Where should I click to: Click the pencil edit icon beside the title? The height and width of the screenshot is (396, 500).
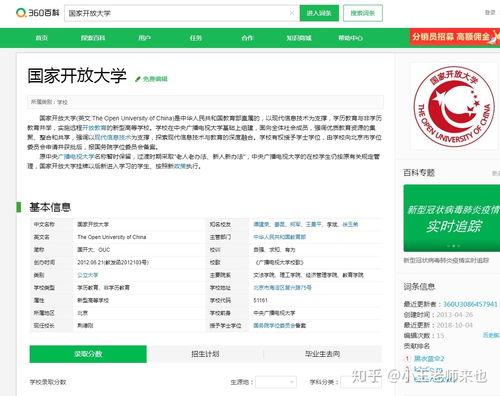[138, 79]
